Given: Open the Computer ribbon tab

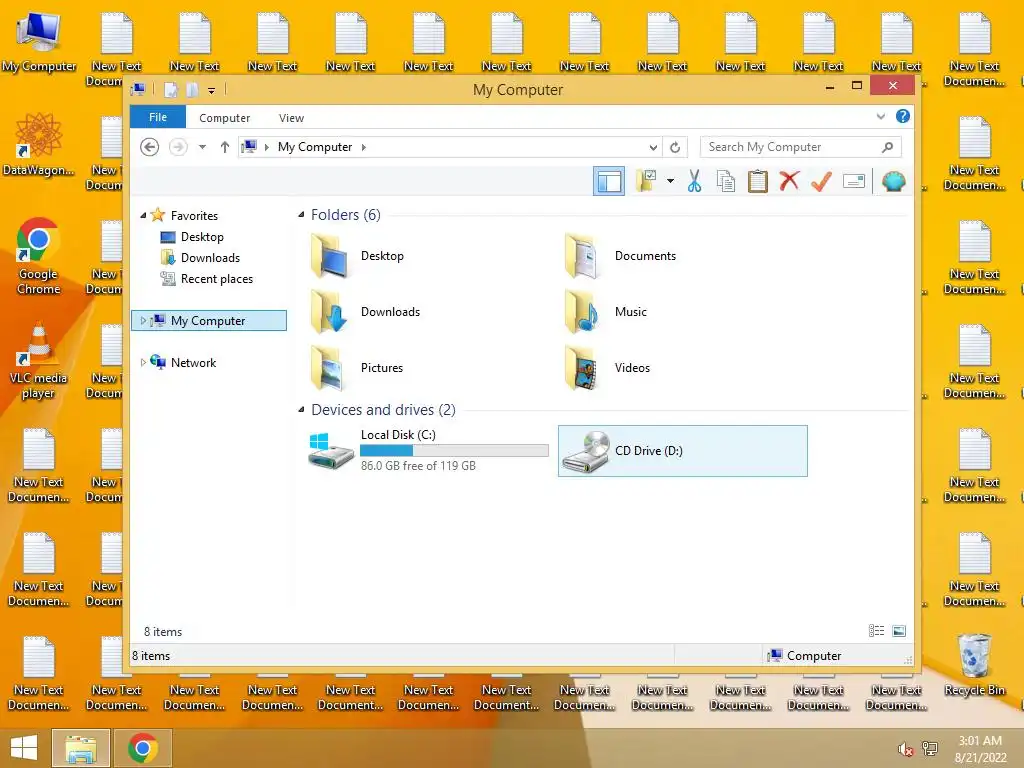Looking at the screenshot, I should (x=225, y=118).
